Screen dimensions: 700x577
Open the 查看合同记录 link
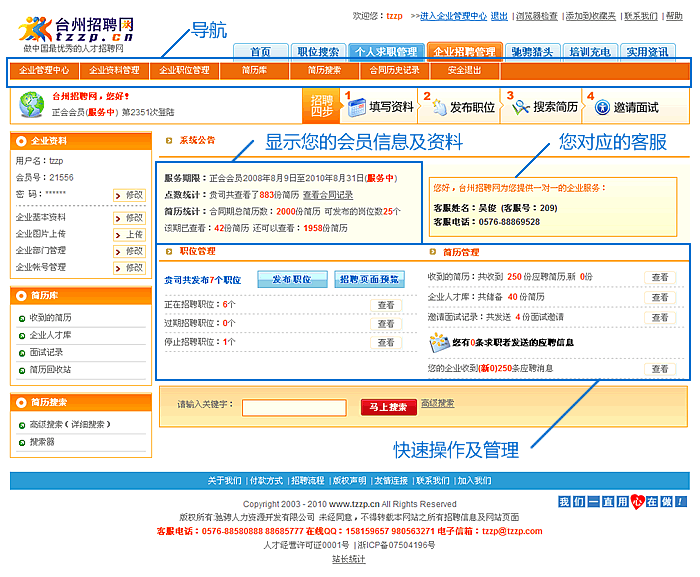tap(328, 195)
